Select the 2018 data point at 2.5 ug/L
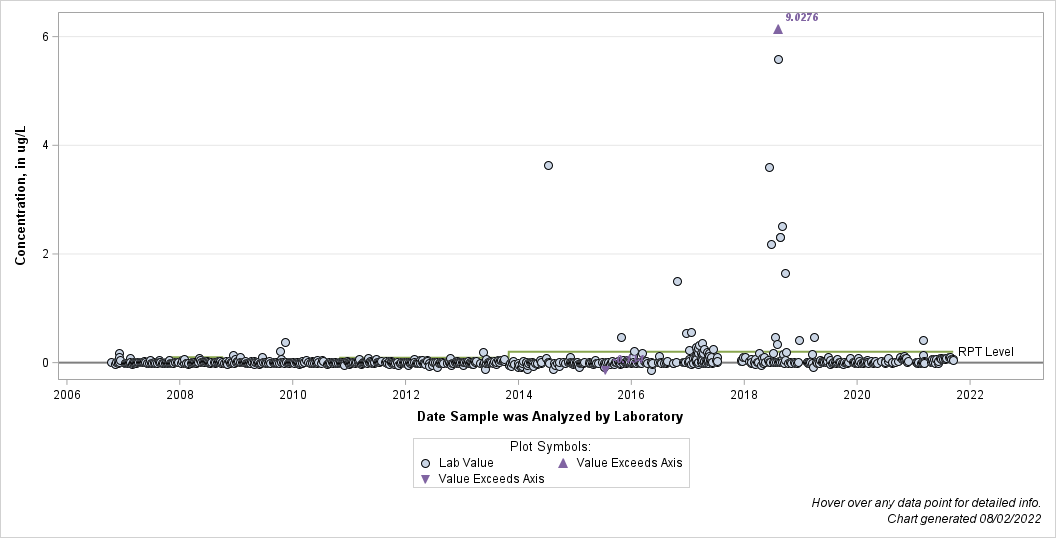1056x538 pixels. click(x=782, y=226)
